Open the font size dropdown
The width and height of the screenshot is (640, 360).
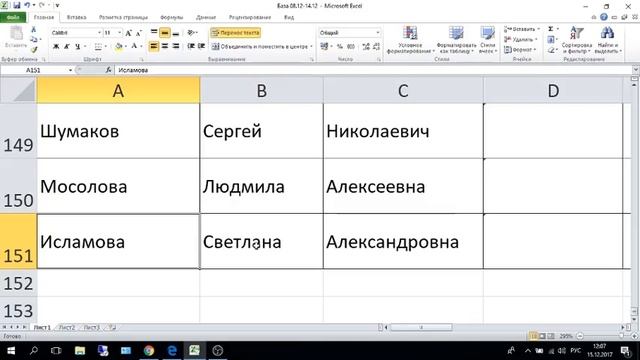pos(120,33)
